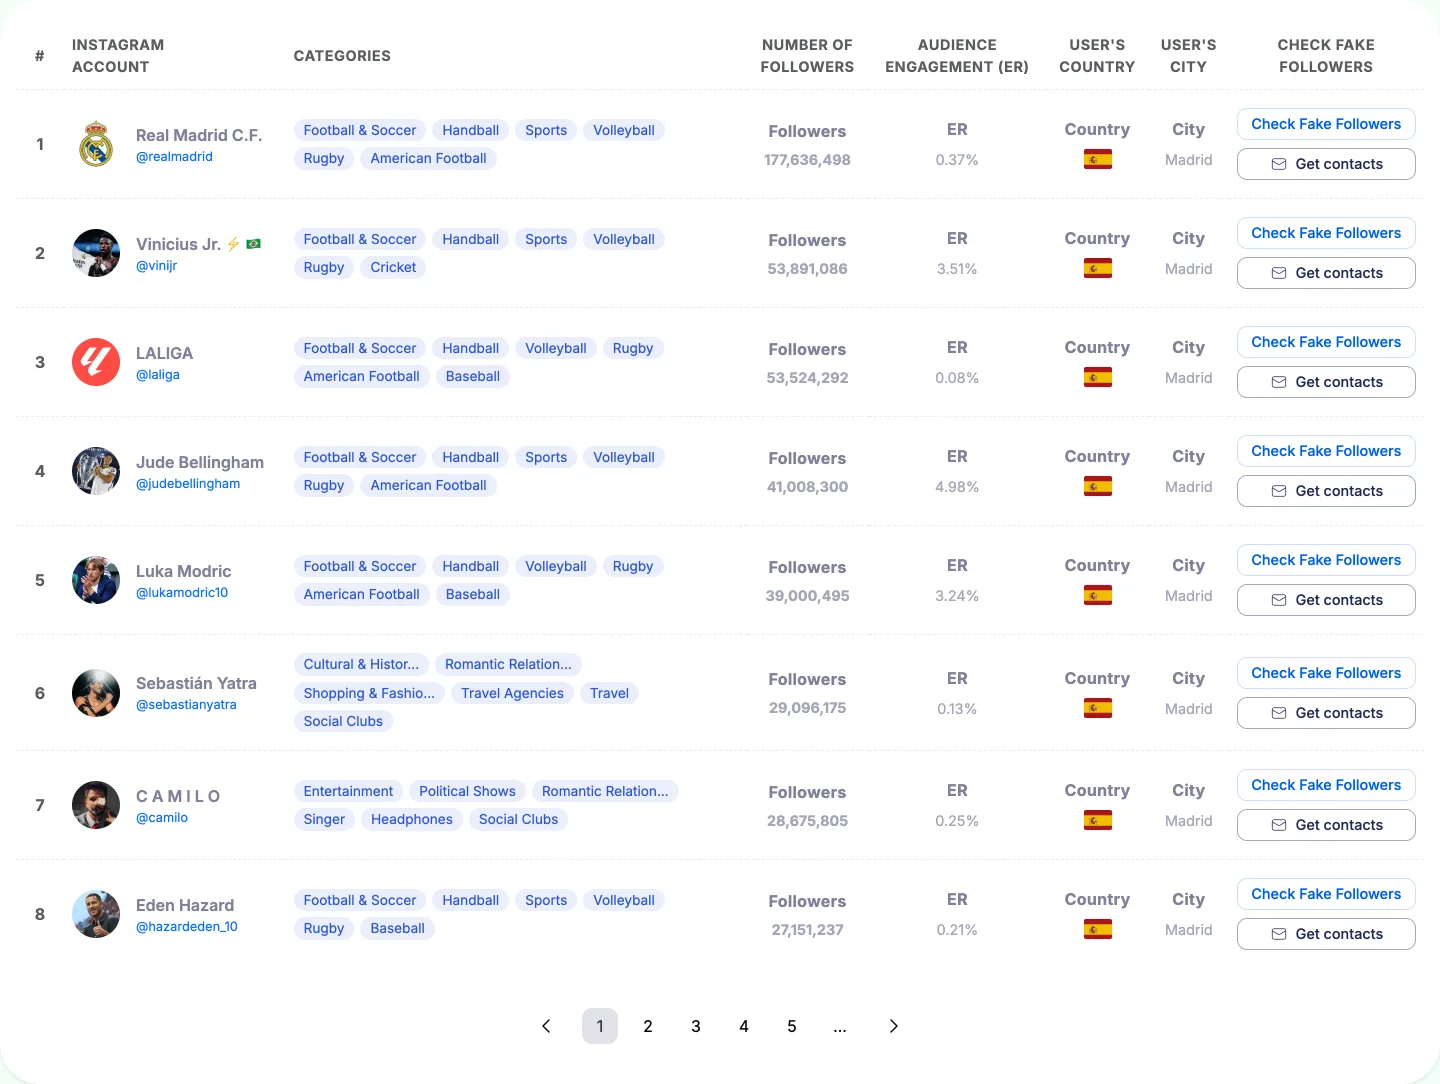This screenshot has width=1440, height=1084.
Task: Select Headphones tag in CAMILO row
Action: coord(412,820)
